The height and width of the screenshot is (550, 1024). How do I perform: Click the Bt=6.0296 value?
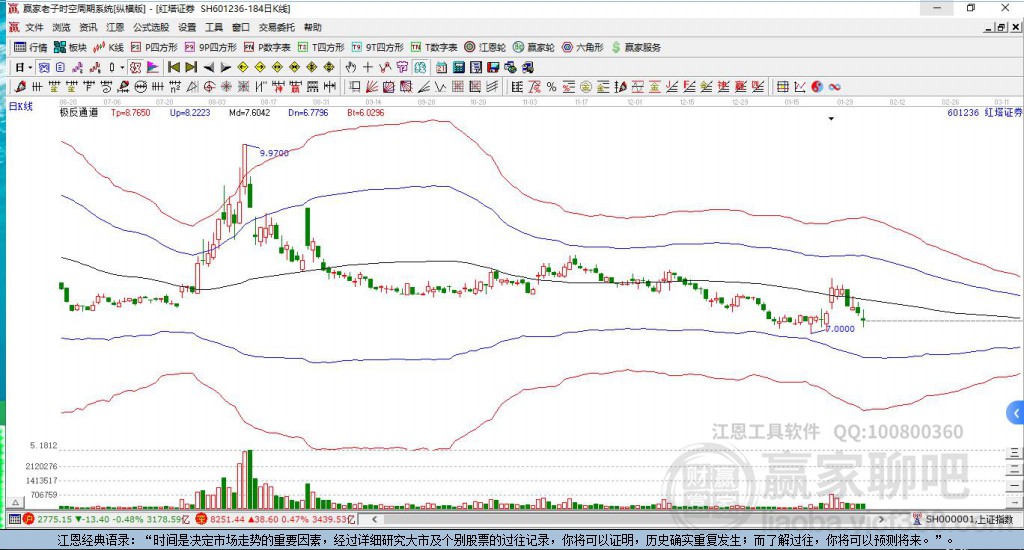coord(366,113)
